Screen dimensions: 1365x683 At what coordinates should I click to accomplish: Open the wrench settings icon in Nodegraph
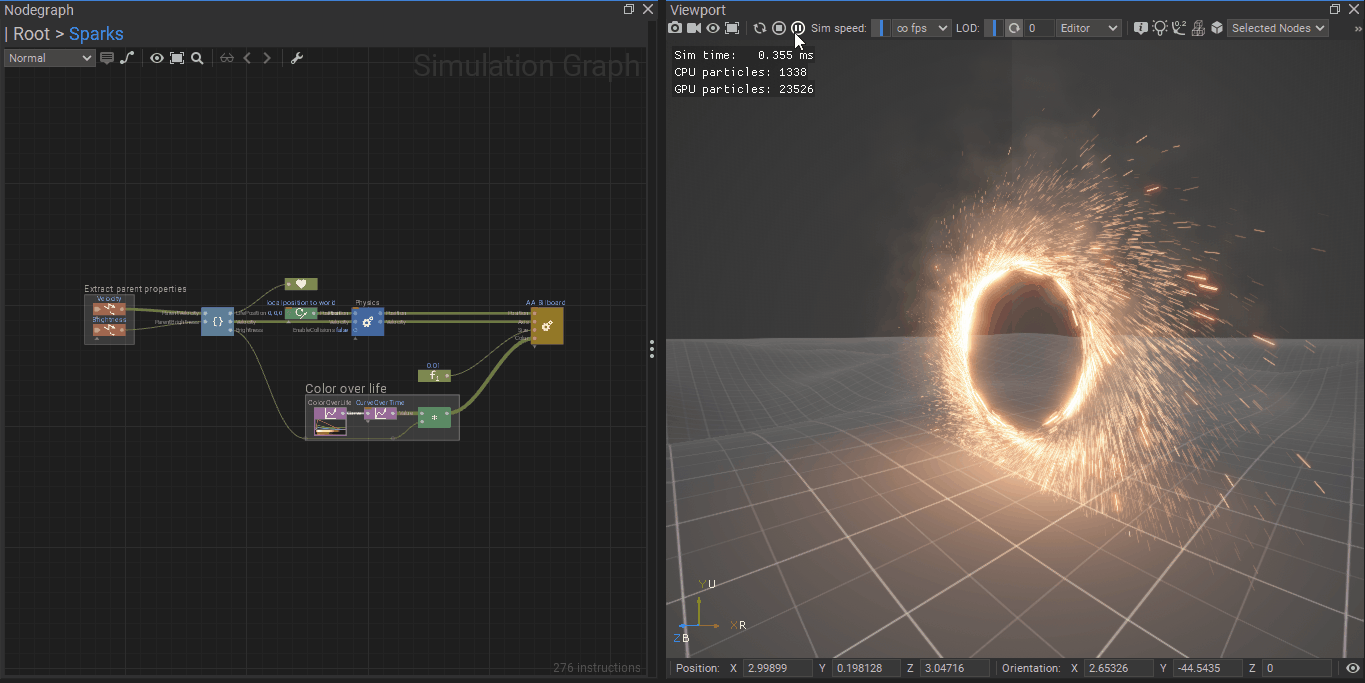[x=296, y=58]
